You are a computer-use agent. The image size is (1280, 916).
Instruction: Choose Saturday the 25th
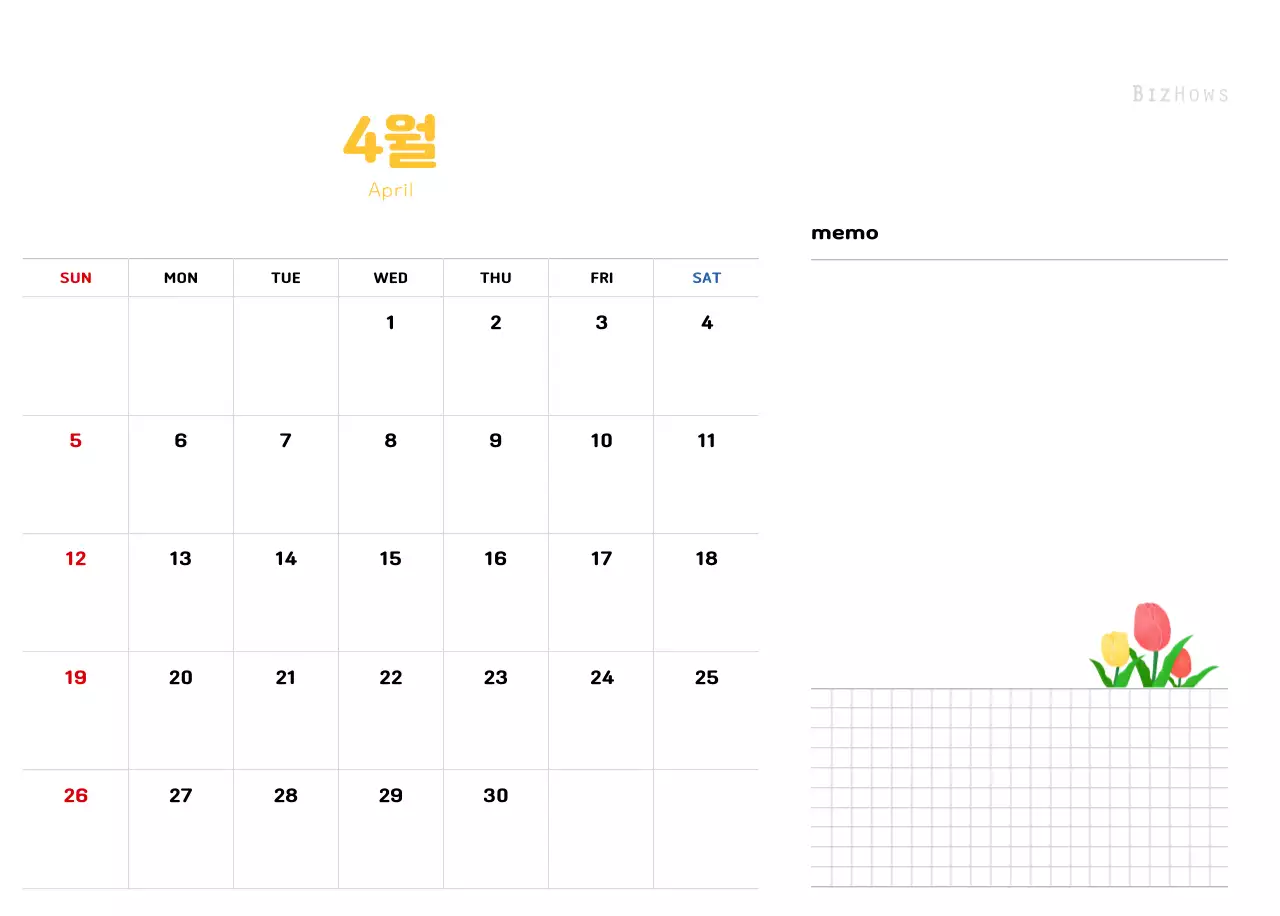click(x=706, y=678)
